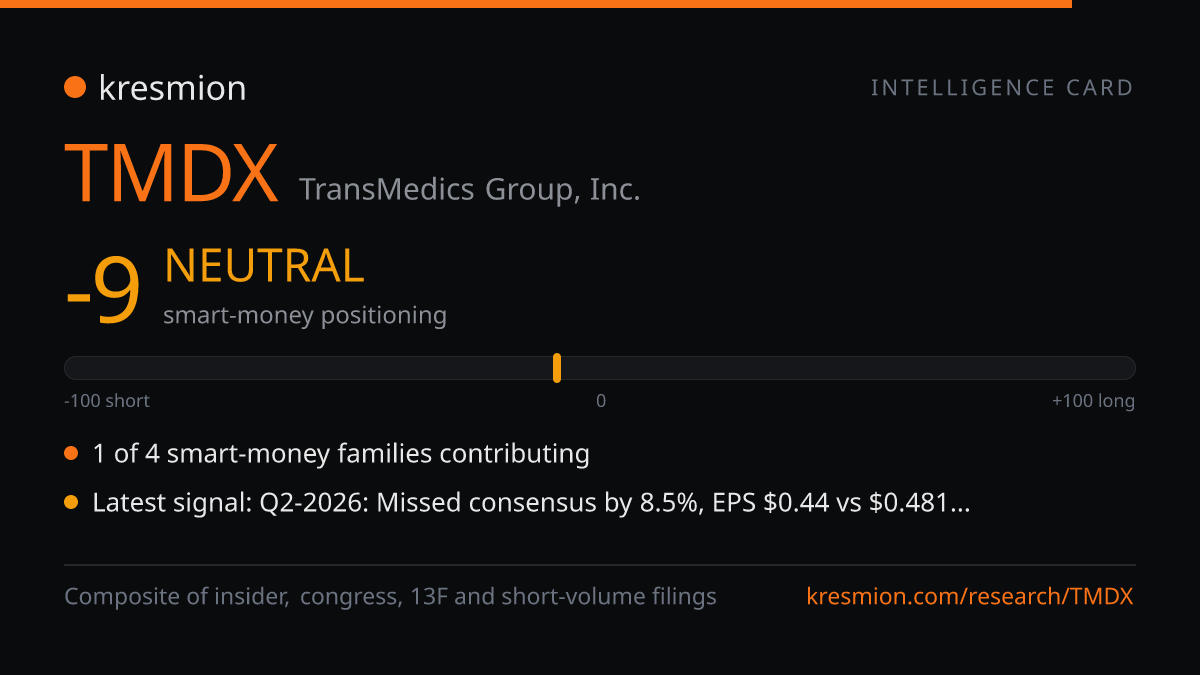Click TransMedics Group, Inc. company name

pos(469,189)
